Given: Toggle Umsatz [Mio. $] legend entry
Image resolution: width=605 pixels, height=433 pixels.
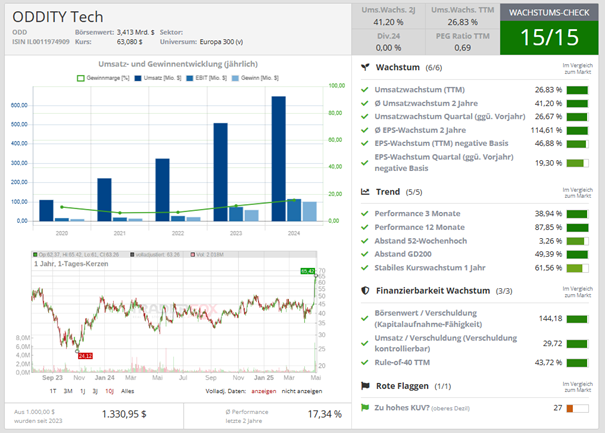Looking at the screenshot, I should tap(158, 78).
